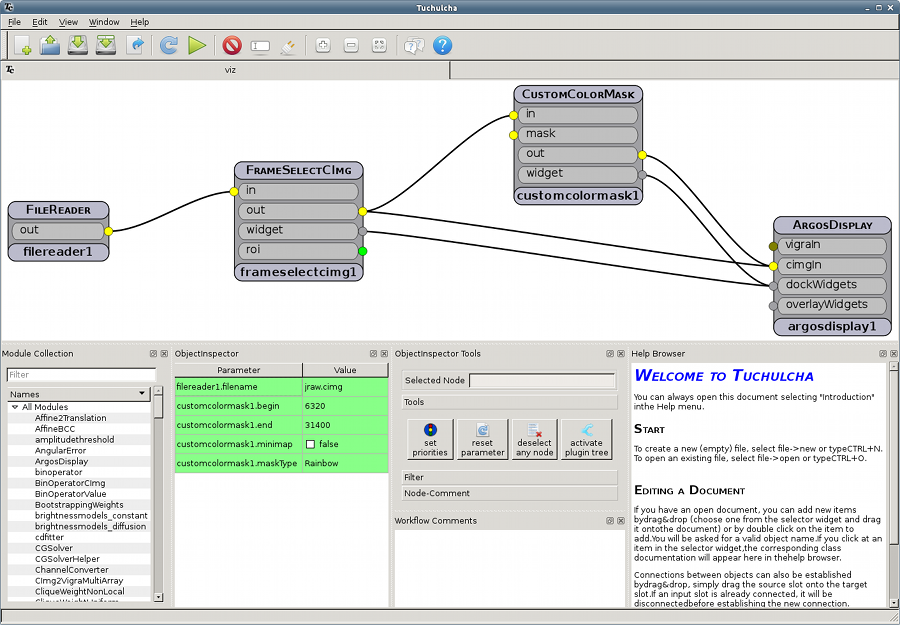900x625 pixels.
Task: Click the vigraIn port on ArgosDisplay
Action: (773, 246)
